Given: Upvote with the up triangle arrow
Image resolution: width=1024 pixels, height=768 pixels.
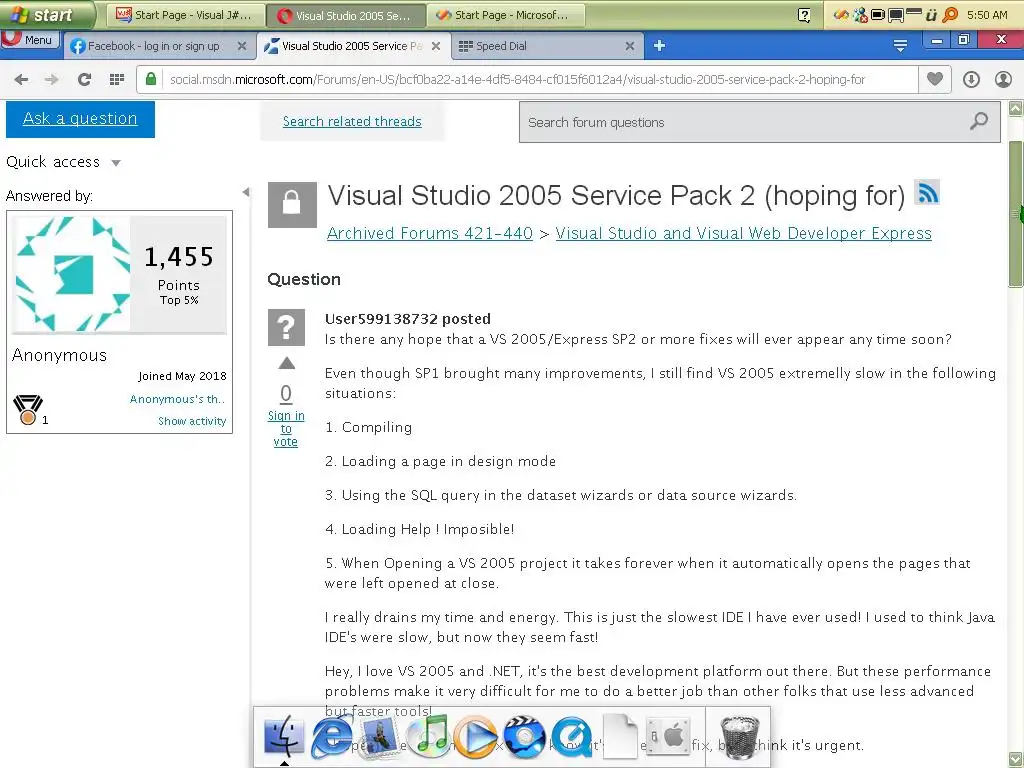Looking at the screenshot, I should [x=287, y=364].
